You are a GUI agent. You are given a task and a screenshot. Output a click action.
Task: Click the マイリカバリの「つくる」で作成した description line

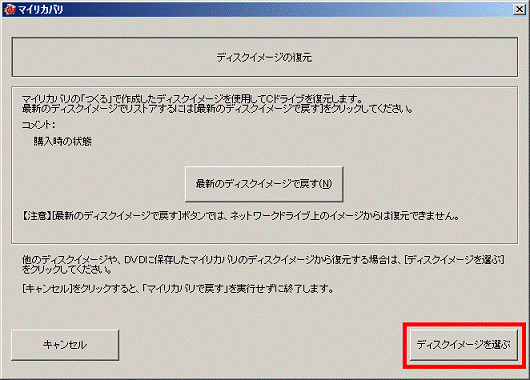(192, 99)
